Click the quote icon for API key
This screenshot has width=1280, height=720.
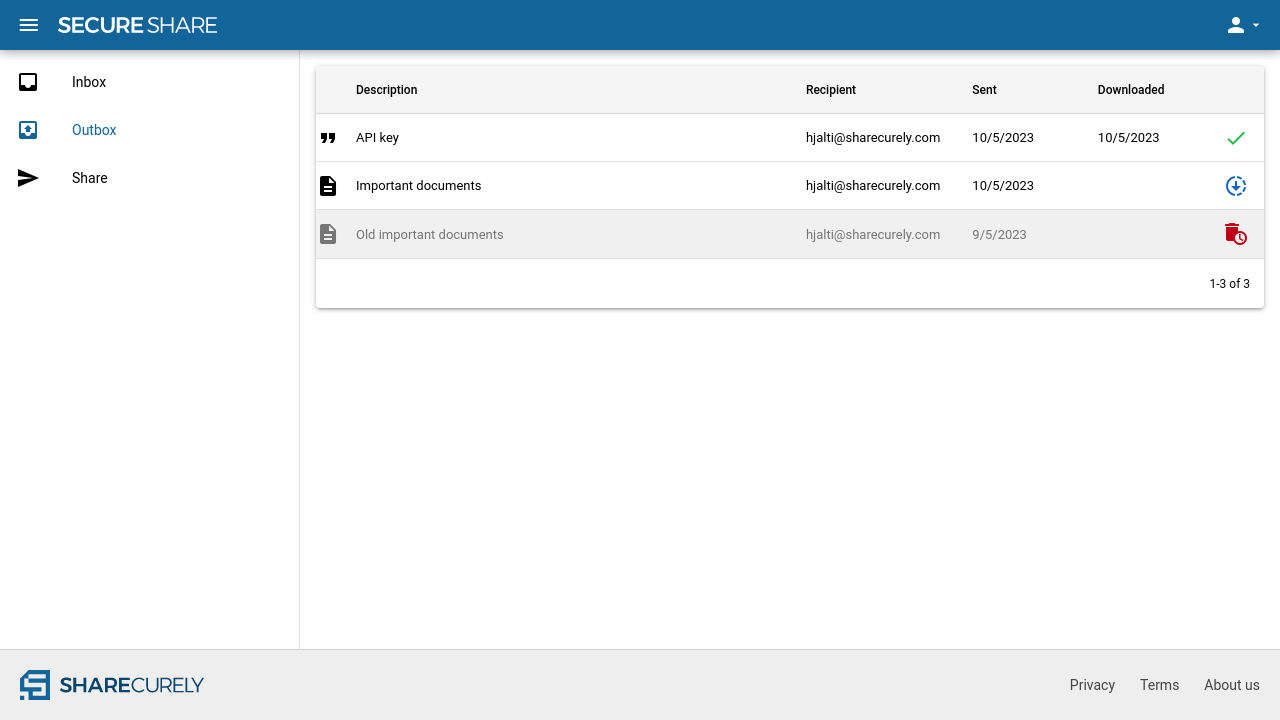pos(328,138)
